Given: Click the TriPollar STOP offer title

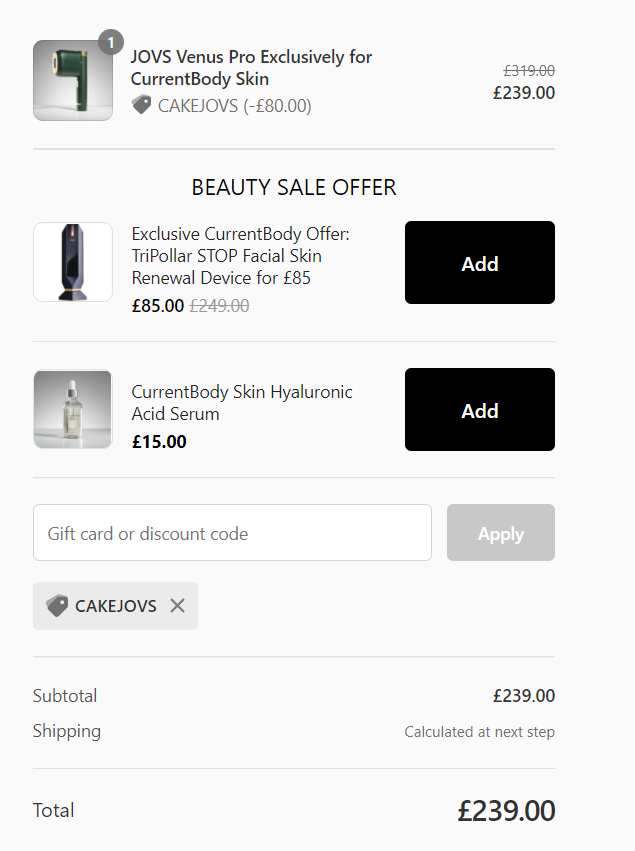Looking at the screenshot, I should point(240,256).
